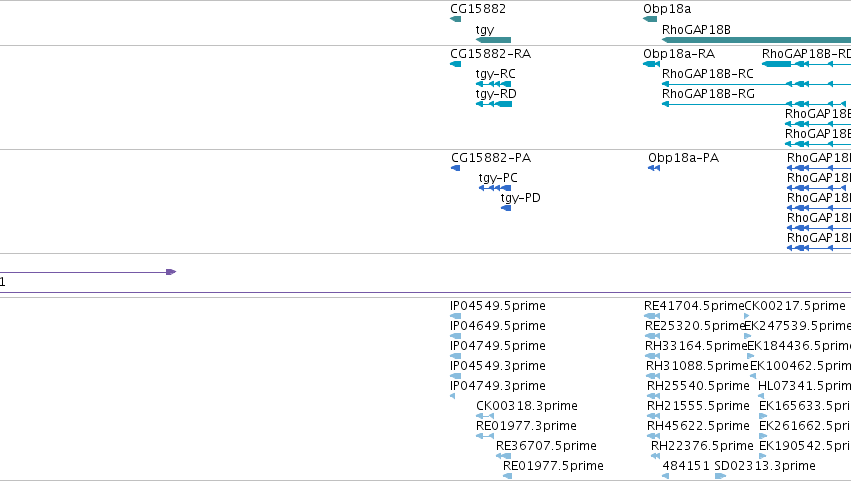Click the CK00318.3prime EST label

click(527, 406)
